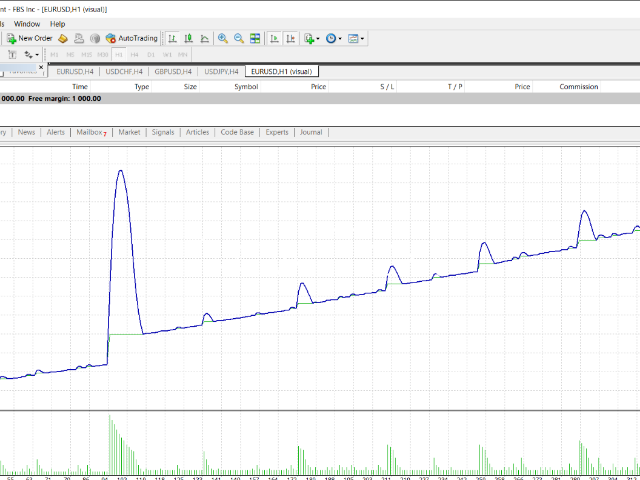
Task: Switch to the EURUSD,H4 chart tab
Action: coord(75,71)
